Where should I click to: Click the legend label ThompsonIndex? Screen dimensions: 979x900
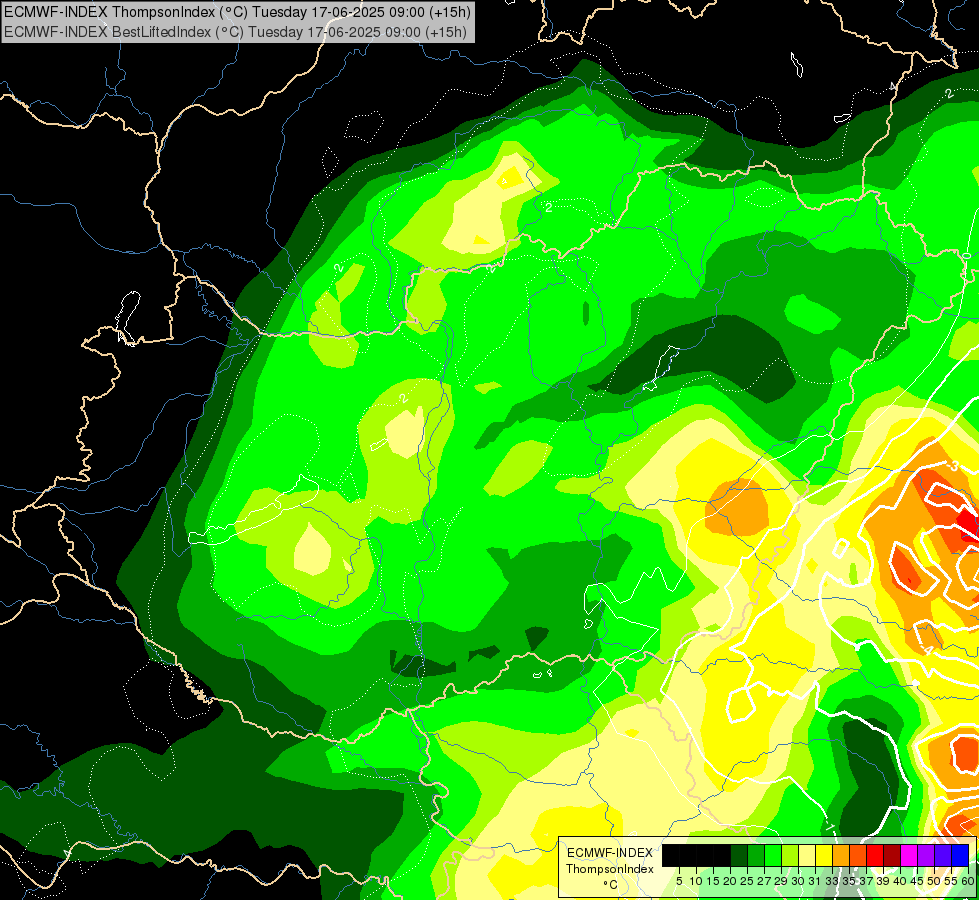coord(610,869)
